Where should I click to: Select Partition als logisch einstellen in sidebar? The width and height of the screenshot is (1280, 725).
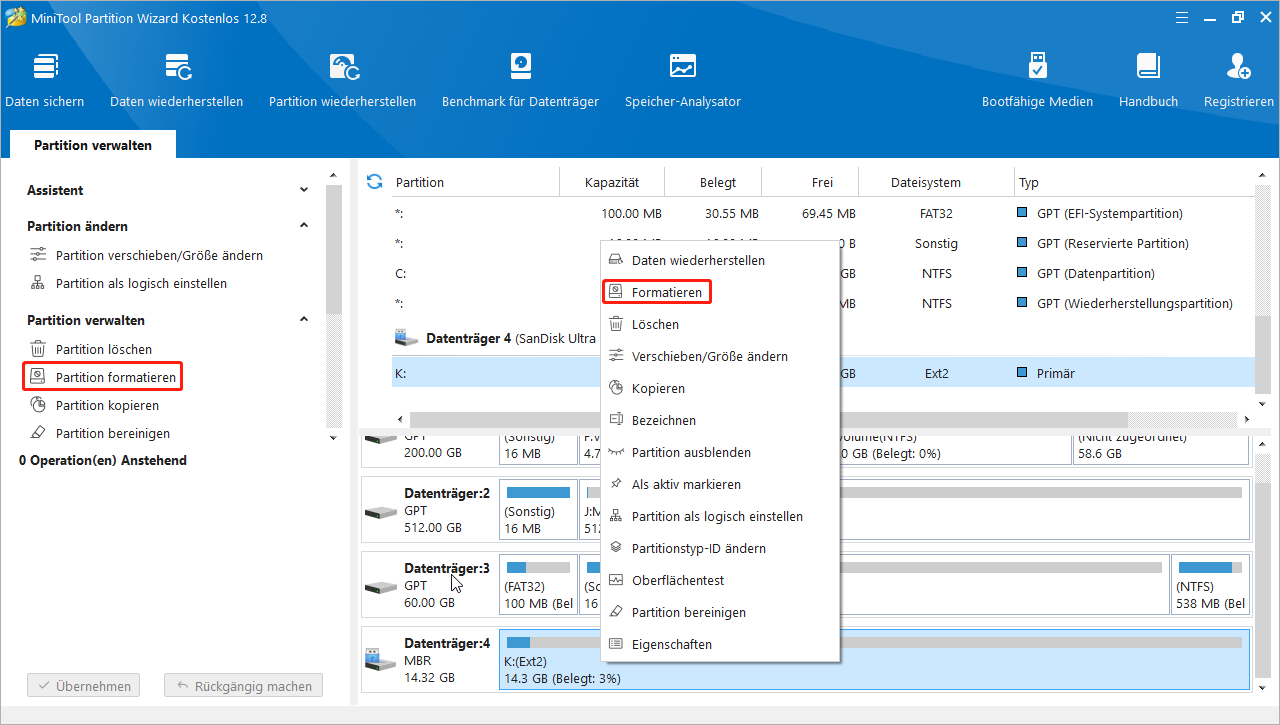click(128, 283)
